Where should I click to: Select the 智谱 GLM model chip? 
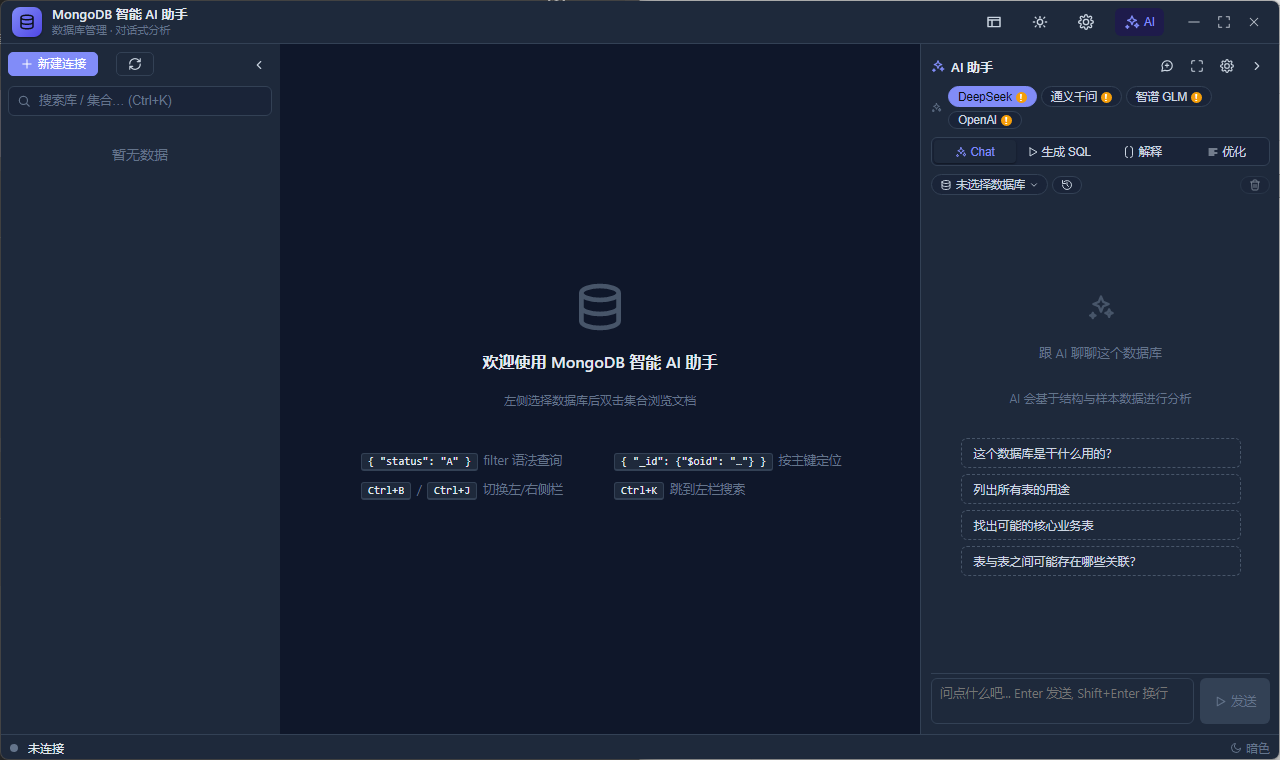pos(1168,97)
